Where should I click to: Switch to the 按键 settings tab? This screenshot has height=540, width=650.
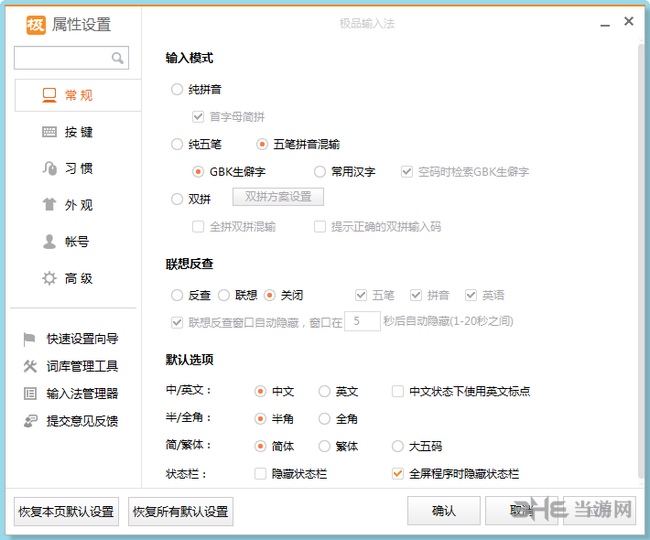78,132
